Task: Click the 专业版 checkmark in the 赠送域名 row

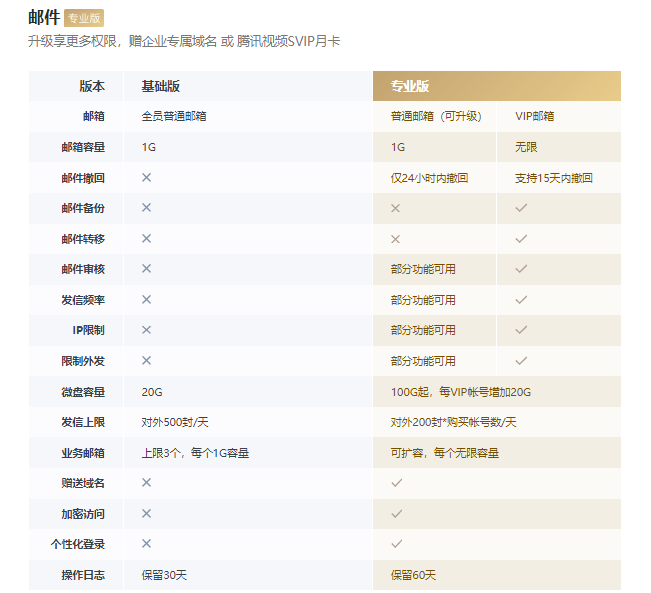Action: tap(396, 482)
